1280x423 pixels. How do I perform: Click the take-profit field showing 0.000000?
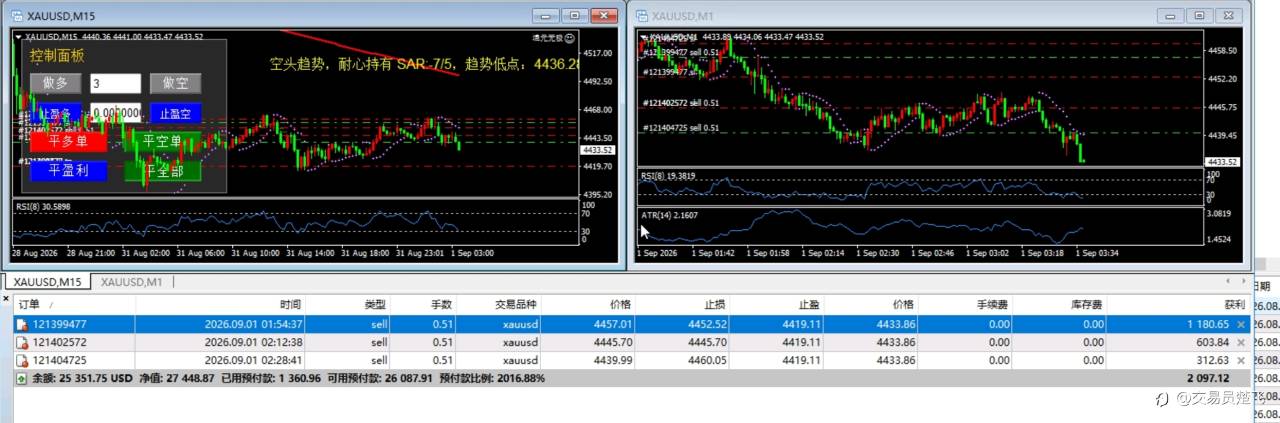pyautogui.click(x=116, y=113)
